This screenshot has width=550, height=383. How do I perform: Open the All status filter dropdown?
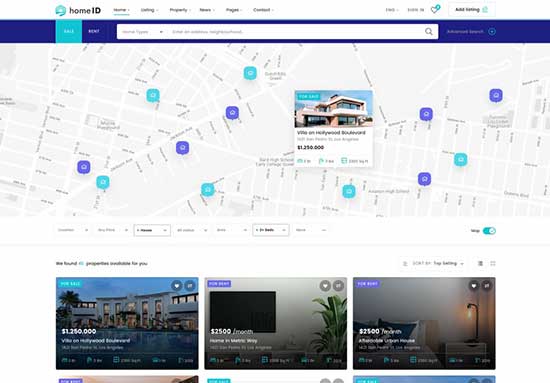coord(192,230)
